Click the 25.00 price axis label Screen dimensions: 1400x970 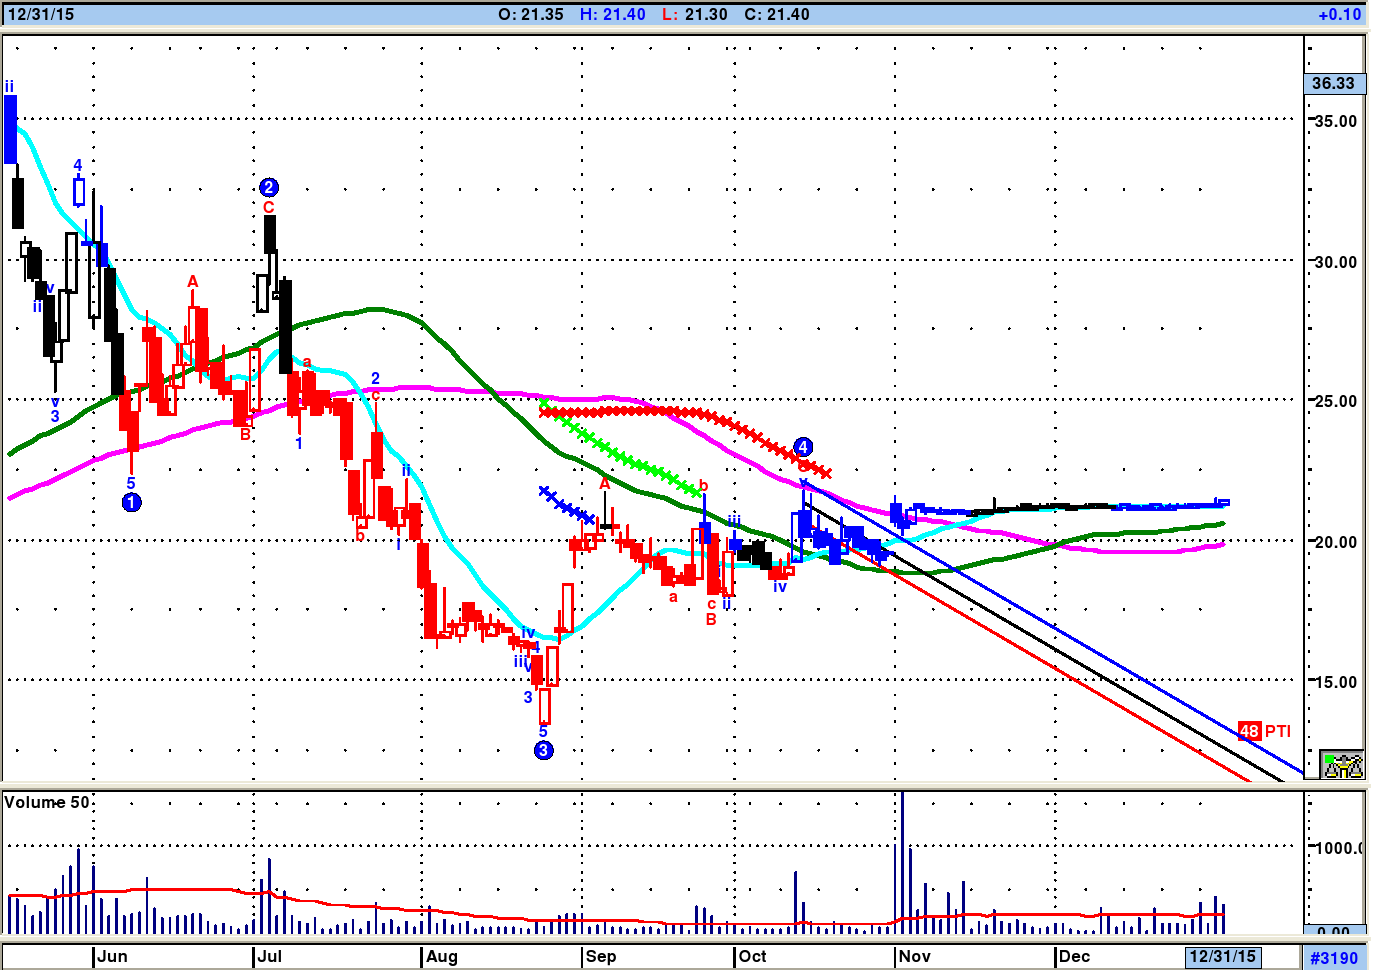pyautogui.click(x=1335, y=401)
